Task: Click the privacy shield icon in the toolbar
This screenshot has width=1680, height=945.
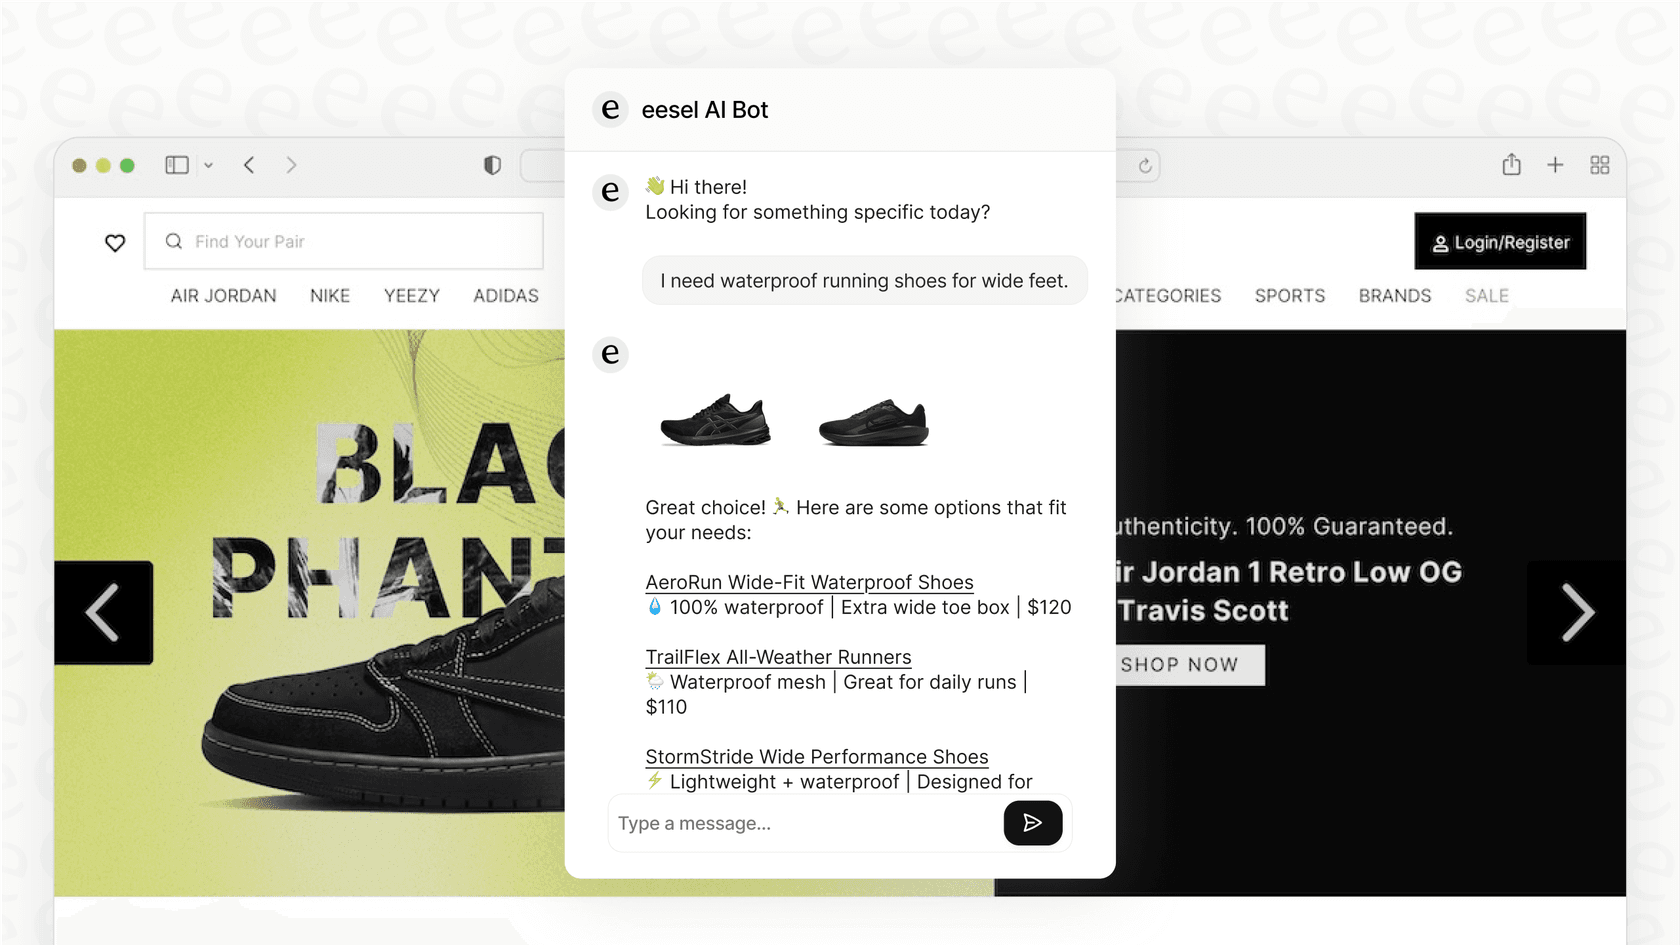Action: click(x=491, y=165)
